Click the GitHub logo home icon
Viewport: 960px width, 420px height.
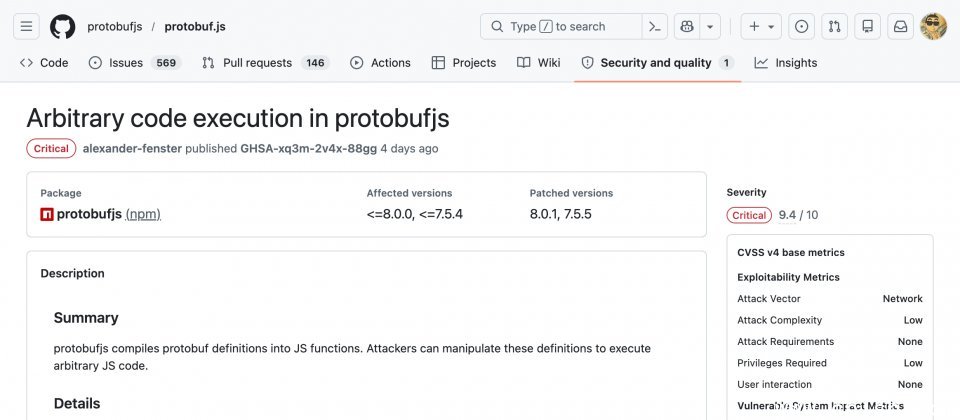pos(62,26)
